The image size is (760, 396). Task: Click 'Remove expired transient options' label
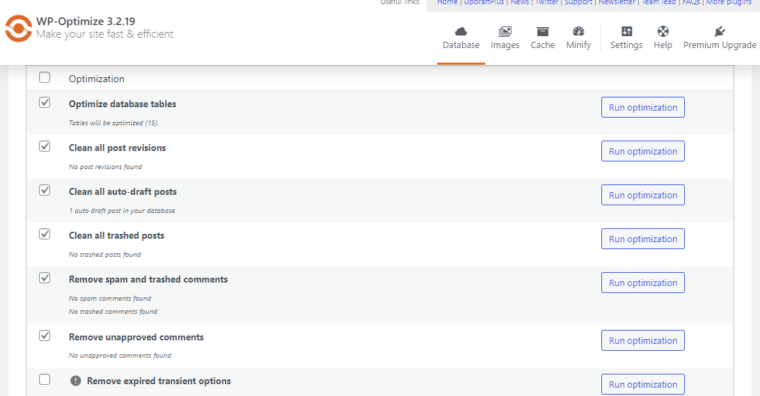point(159,381)
